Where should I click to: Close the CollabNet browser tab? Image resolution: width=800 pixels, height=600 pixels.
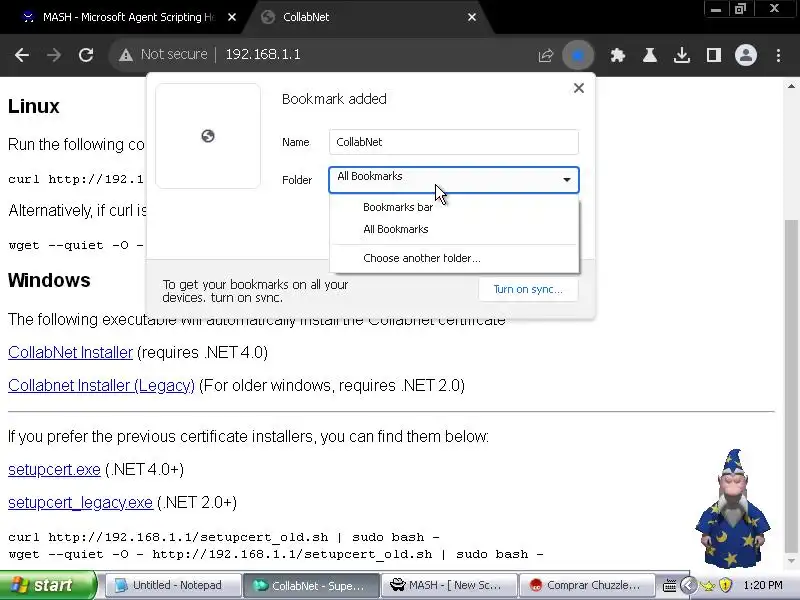(472, 17)
